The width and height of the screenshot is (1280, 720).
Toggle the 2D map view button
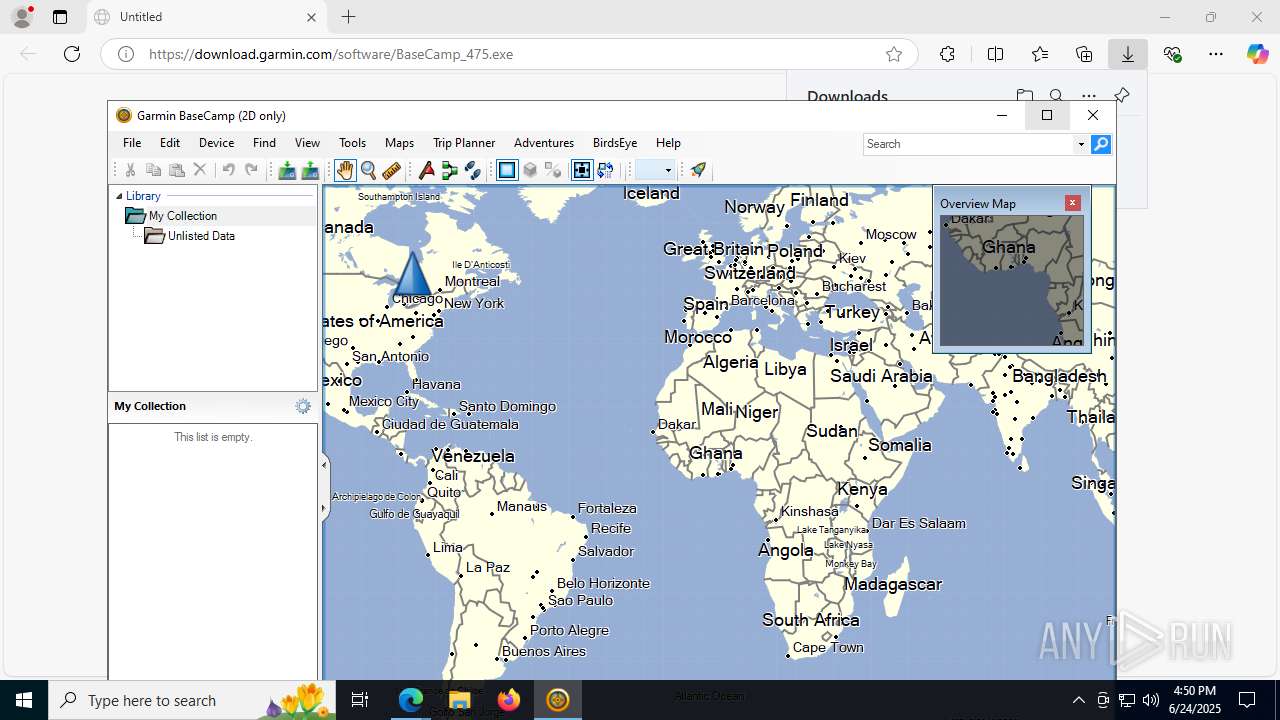[507, 170]
